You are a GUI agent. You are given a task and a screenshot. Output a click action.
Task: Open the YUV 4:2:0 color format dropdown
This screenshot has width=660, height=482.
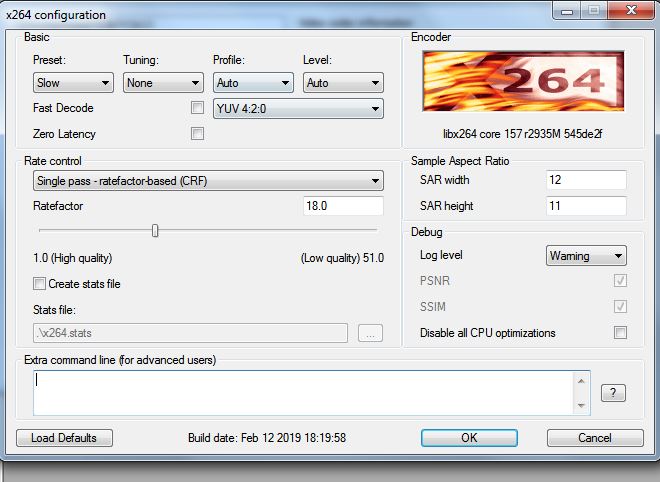click(298, 109)
